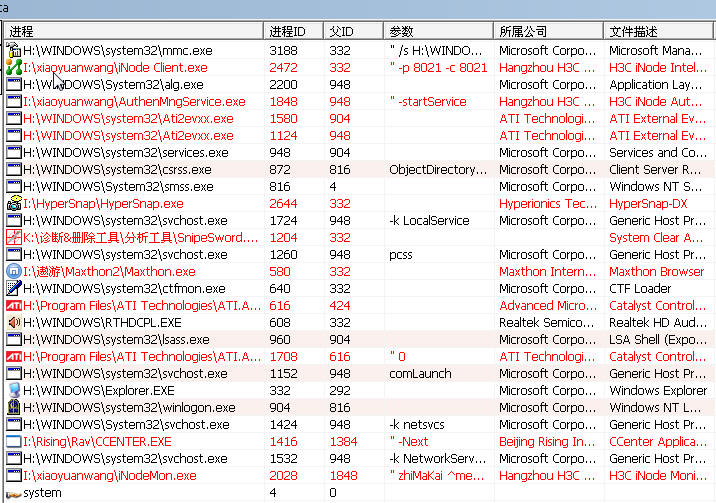Click the alg.exe window icon
Image resolution: width=716 pixels, height=503 pixels.
pyautogui.click(x=14, y=84)
